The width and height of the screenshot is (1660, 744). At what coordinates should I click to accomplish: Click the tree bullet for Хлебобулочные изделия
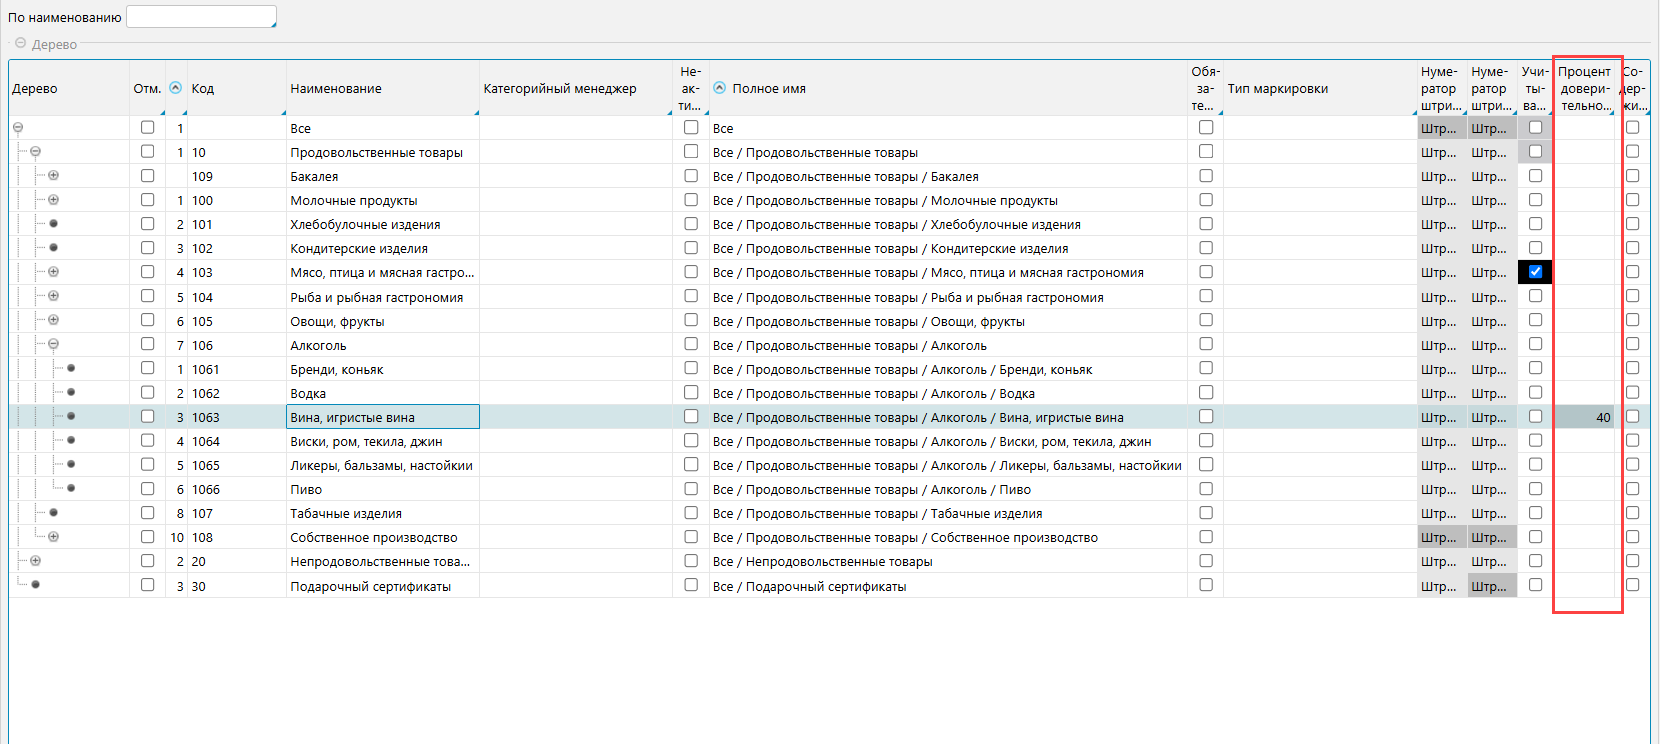pyautogui.click(x=53, y=224)
